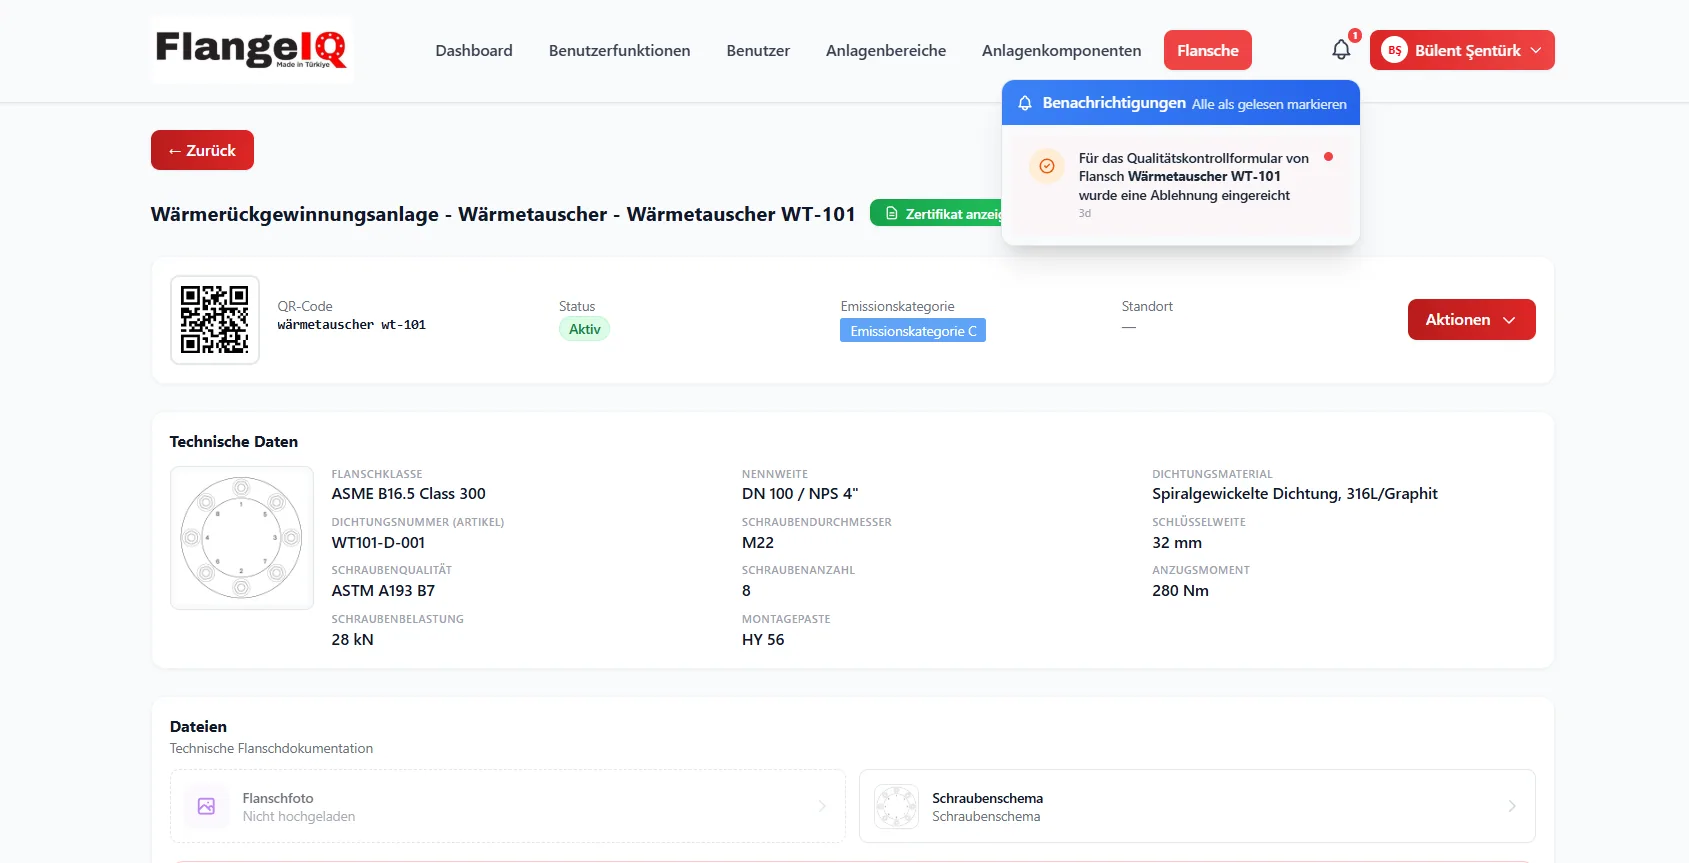The height and width of the screenshot is (863, 1689).
Task: Click the Dateien section heading
Action: (x=198, y=727)
